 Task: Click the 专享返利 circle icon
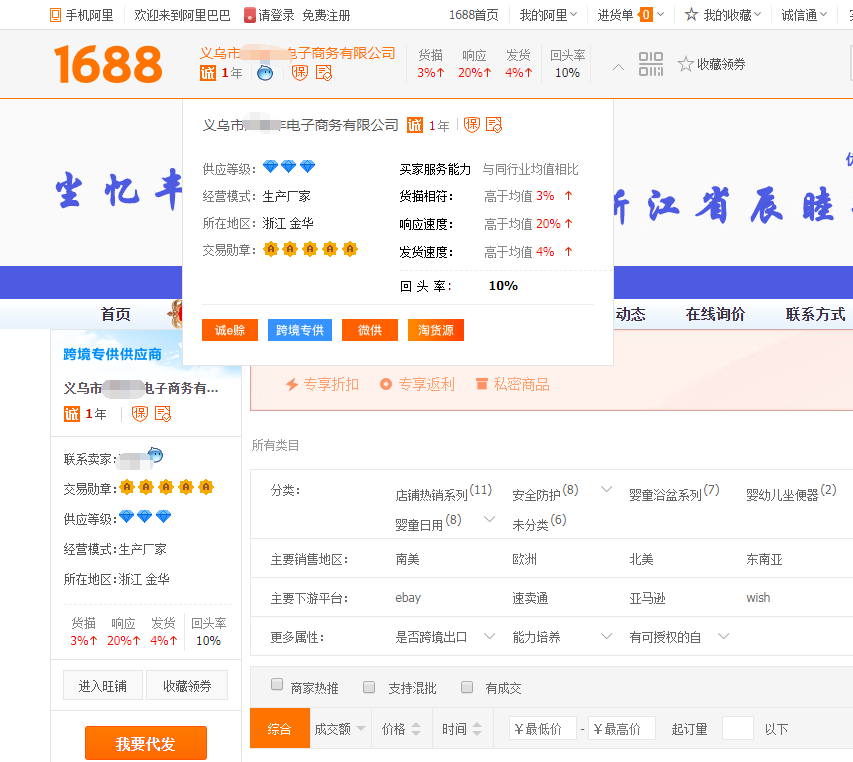click(x=386, y=385)
